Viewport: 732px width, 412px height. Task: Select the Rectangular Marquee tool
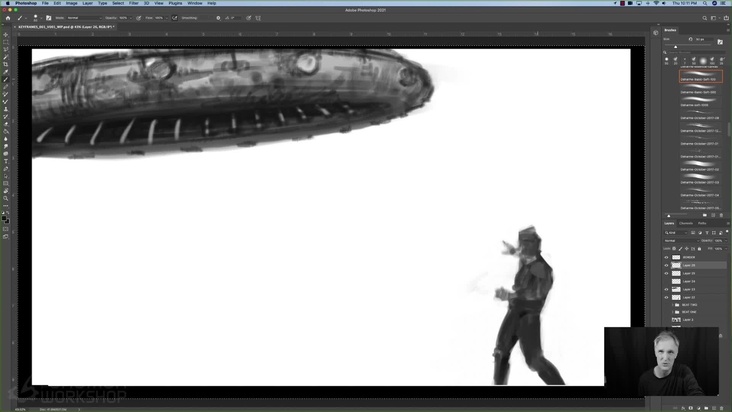[x=6, y=42]
